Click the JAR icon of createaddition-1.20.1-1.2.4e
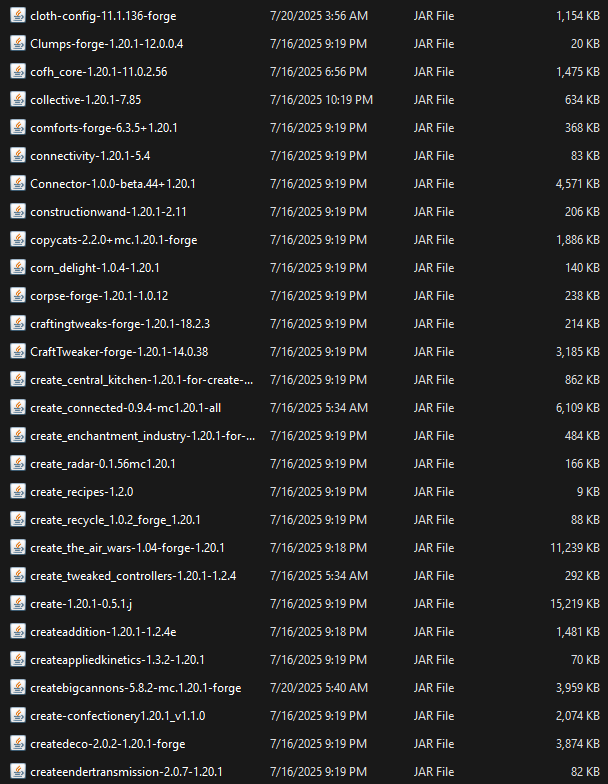This screenshot has height=784, width=608. [18, 632]
